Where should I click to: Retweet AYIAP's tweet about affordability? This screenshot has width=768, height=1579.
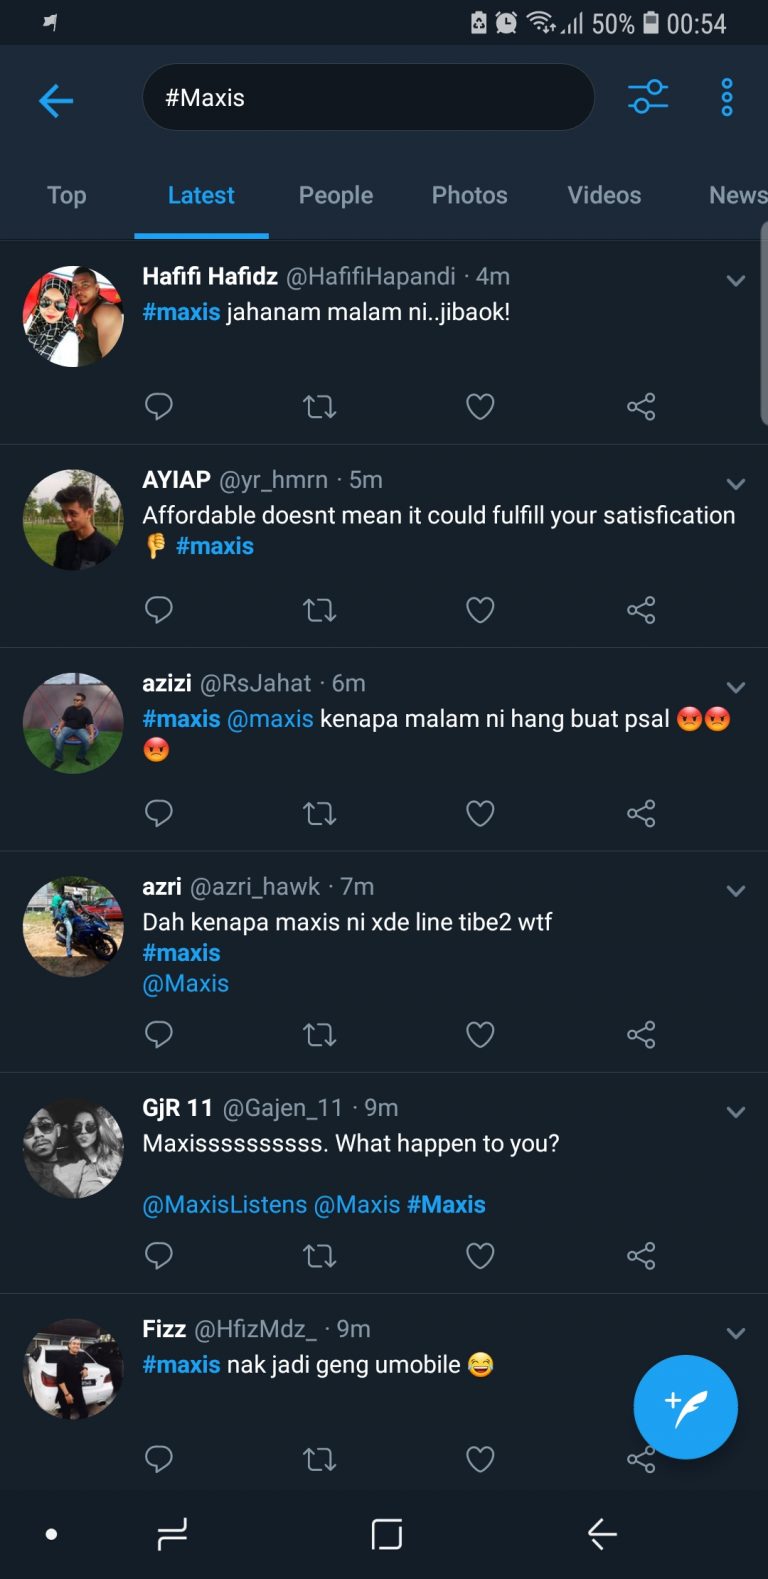(319, 609)
